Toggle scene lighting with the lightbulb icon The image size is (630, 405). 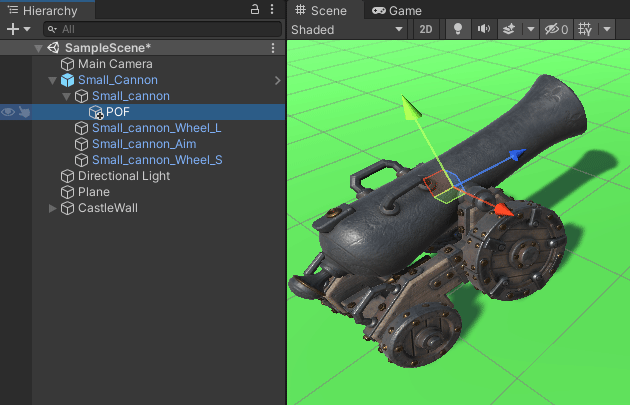pyautogui.click(x=458, y=29)
